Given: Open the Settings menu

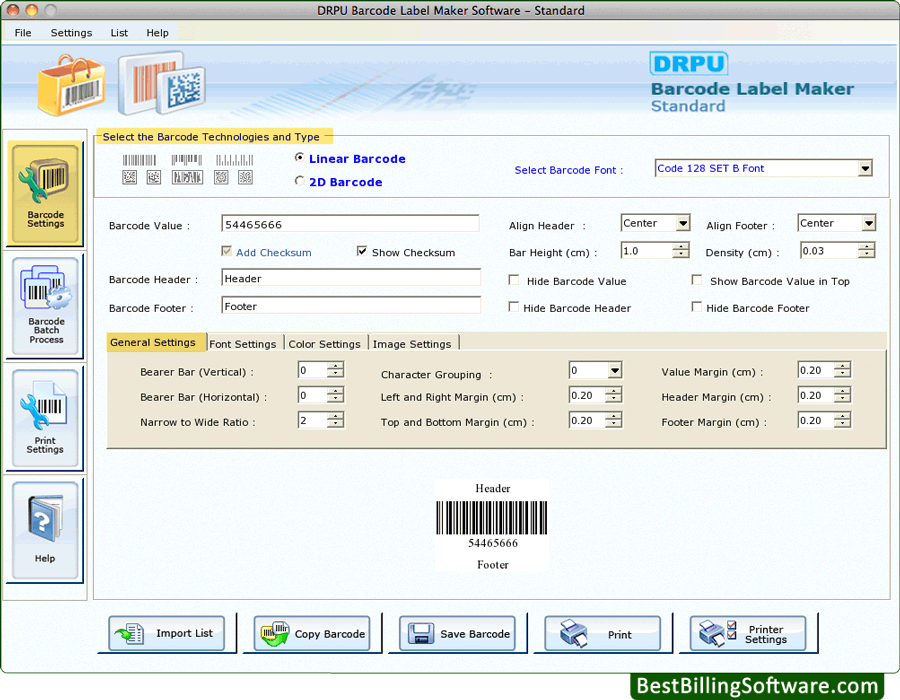Looking at the screenshot, I should point(71,33).
